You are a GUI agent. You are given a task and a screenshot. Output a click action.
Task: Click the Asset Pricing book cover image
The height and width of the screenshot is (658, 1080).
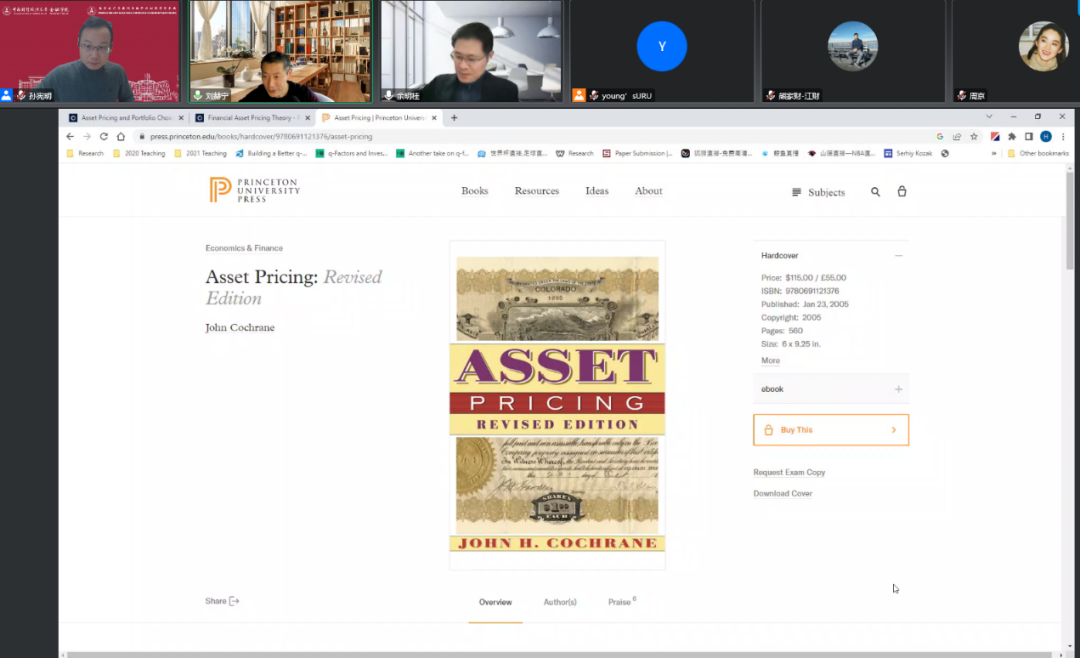tap(557, 404)
